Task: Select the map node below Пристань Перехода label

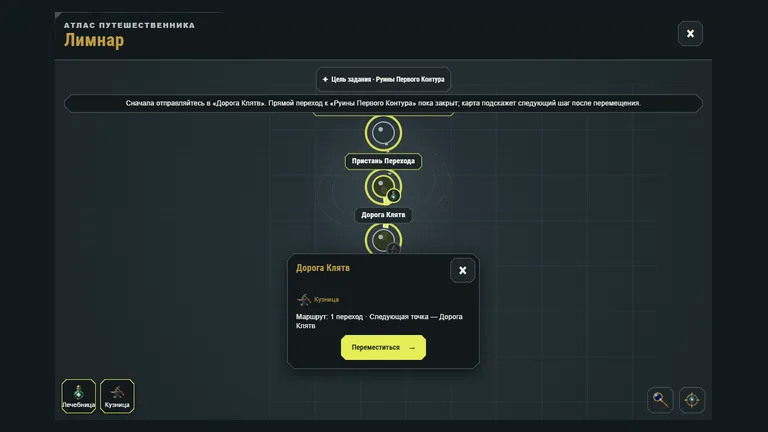Action: click(x=383, y=187)
